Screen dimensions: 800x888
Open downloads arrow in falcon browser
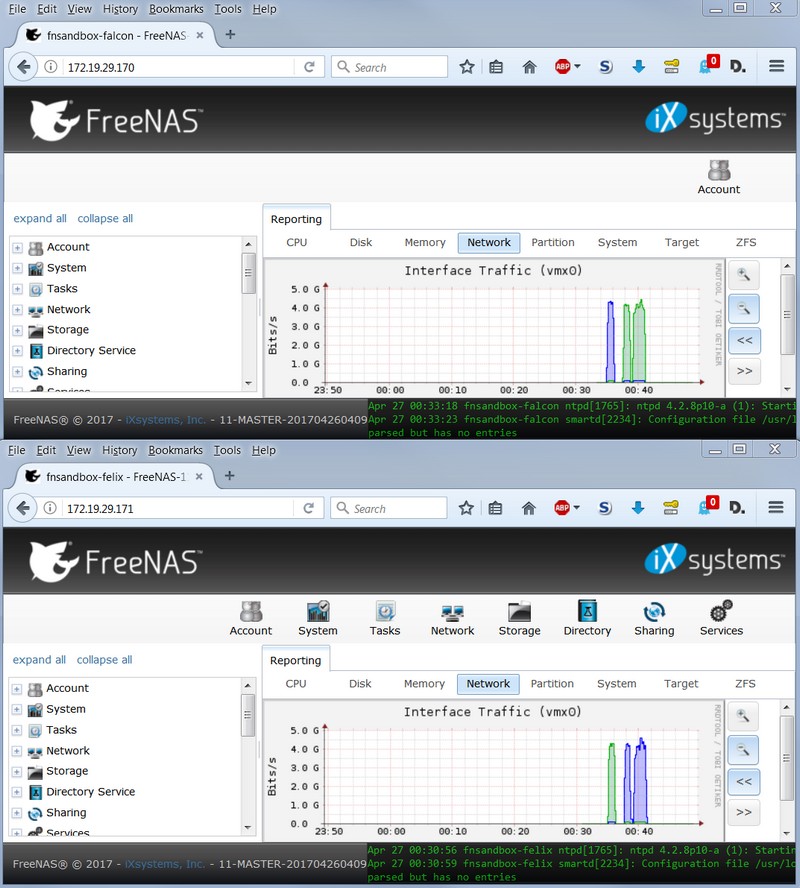pos(639,67)
